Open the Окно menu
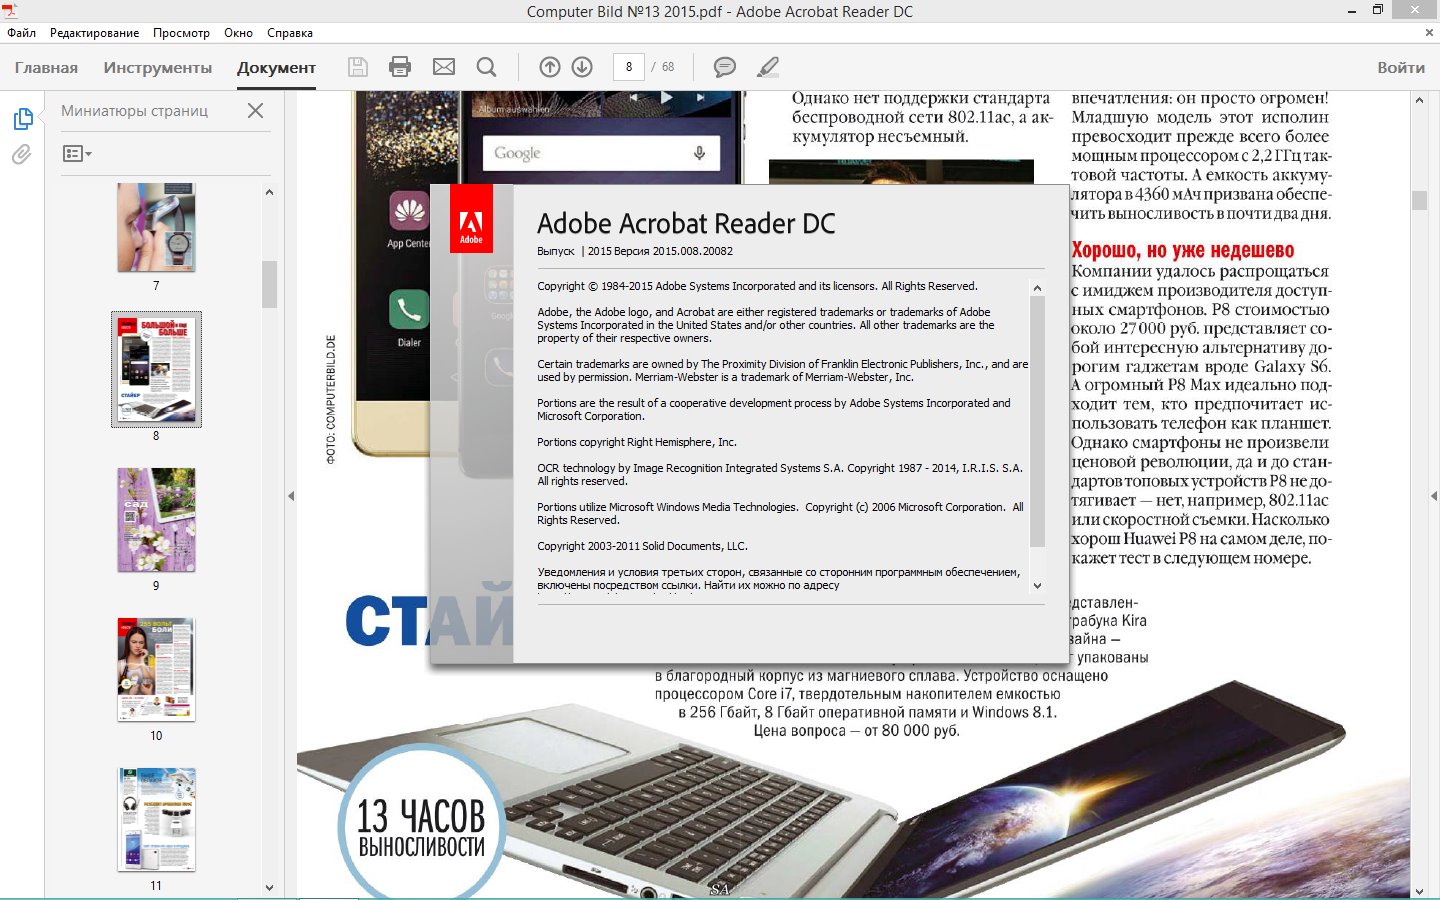This screenshot has height=900, width=1440. click(x=238, y=33)
